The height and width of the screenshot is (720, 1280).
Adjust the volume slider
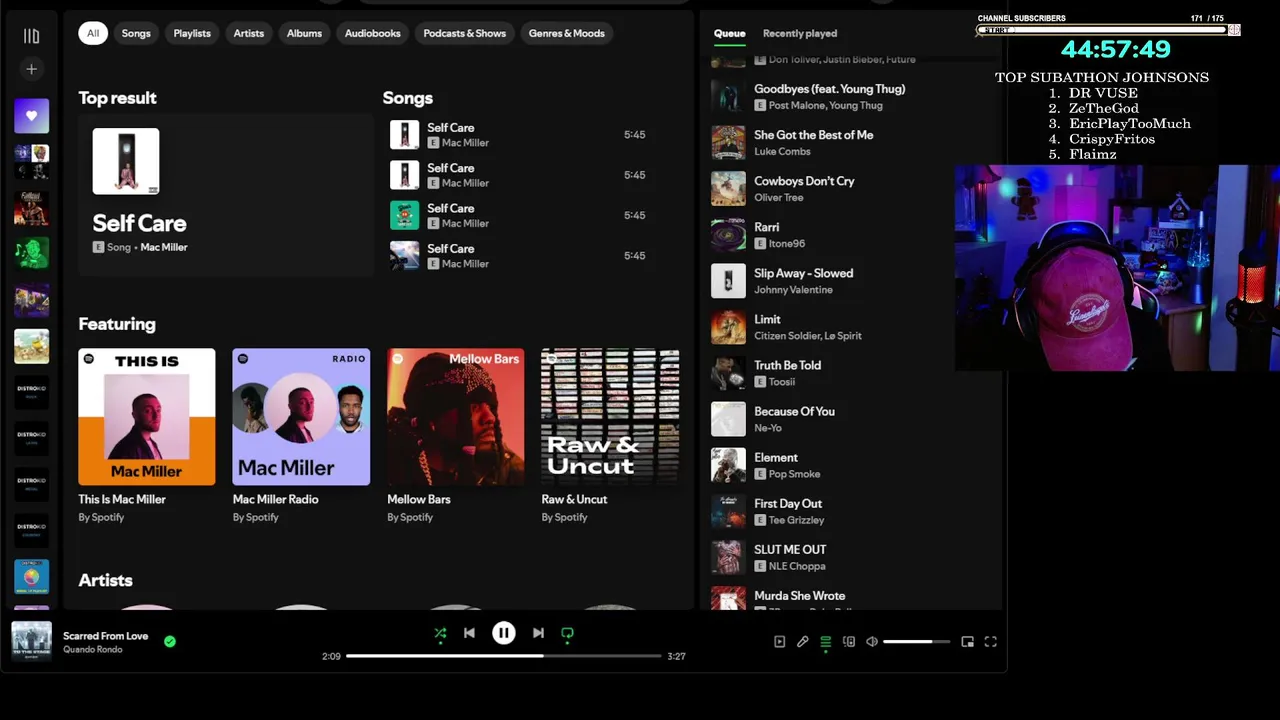click(x=916, y=642)
